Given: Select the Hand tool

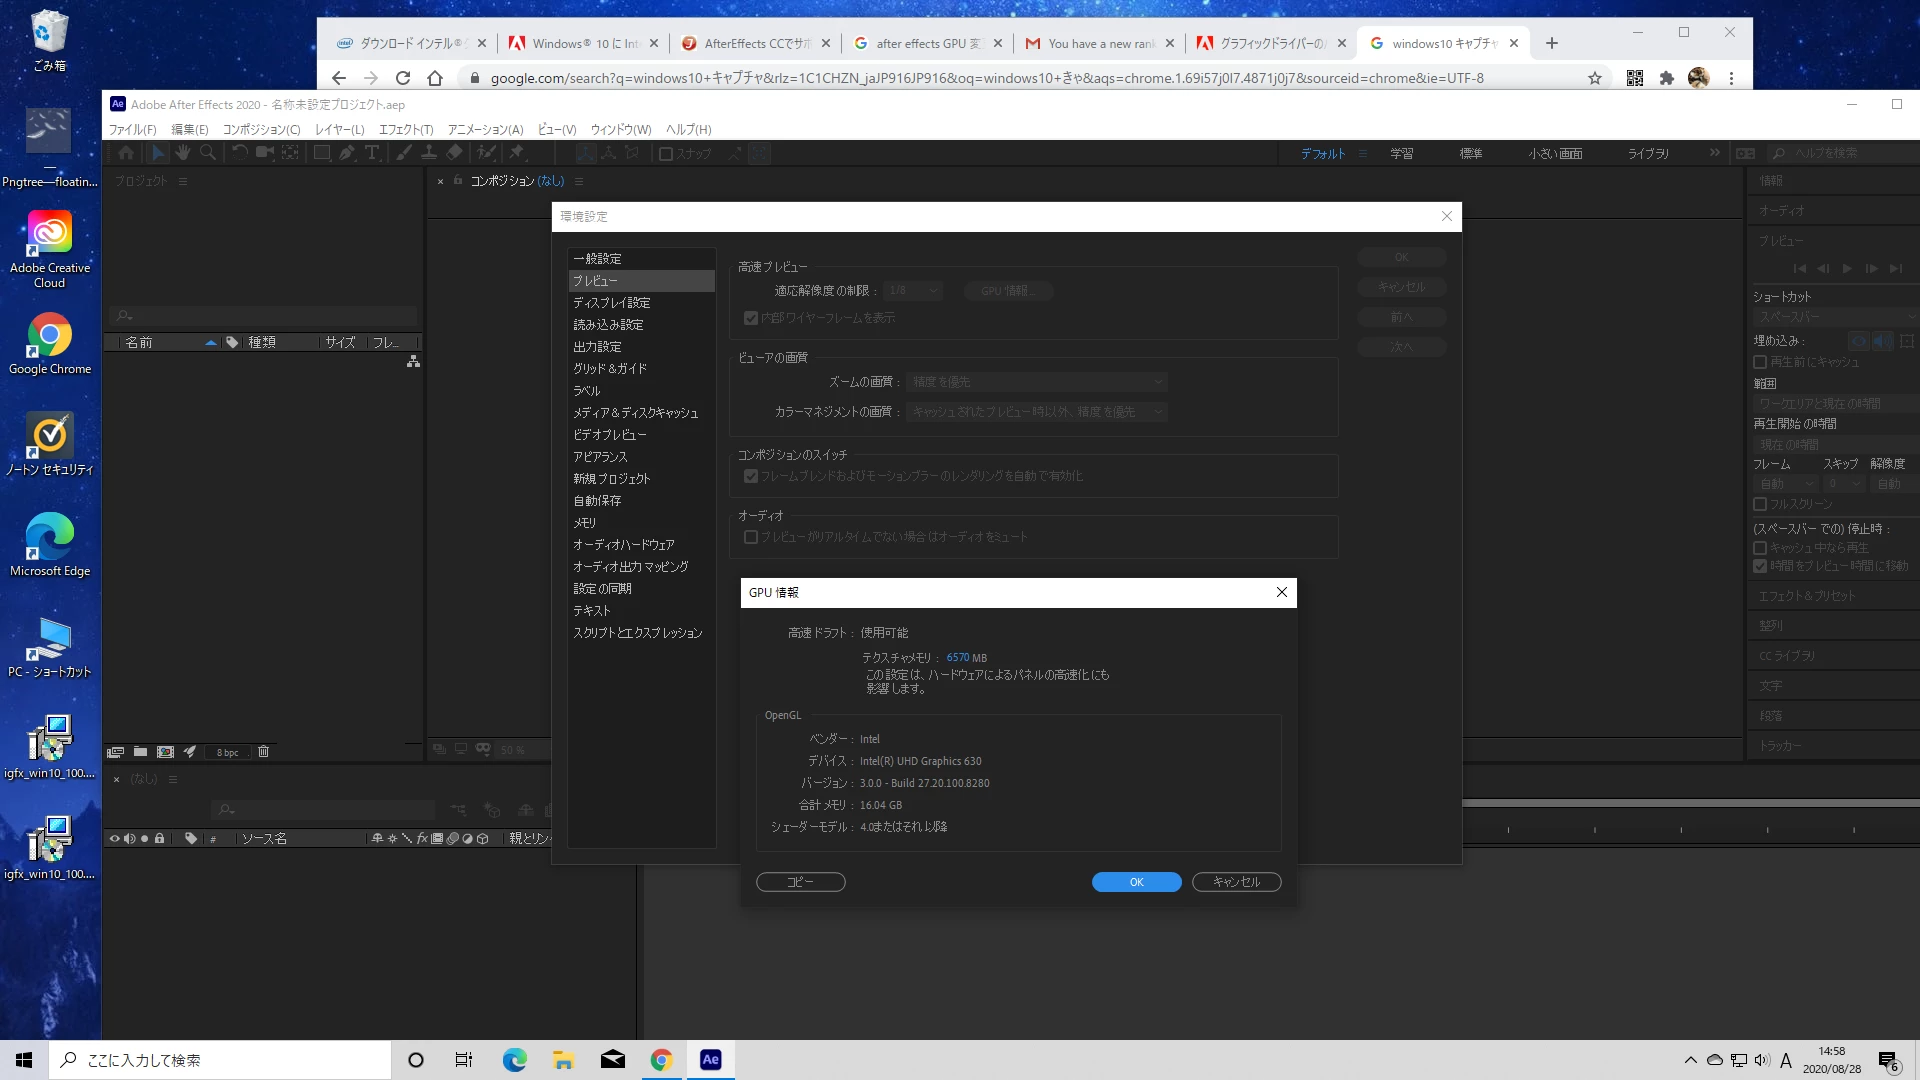Looking at the screenshot, I should tap(183, 153).
